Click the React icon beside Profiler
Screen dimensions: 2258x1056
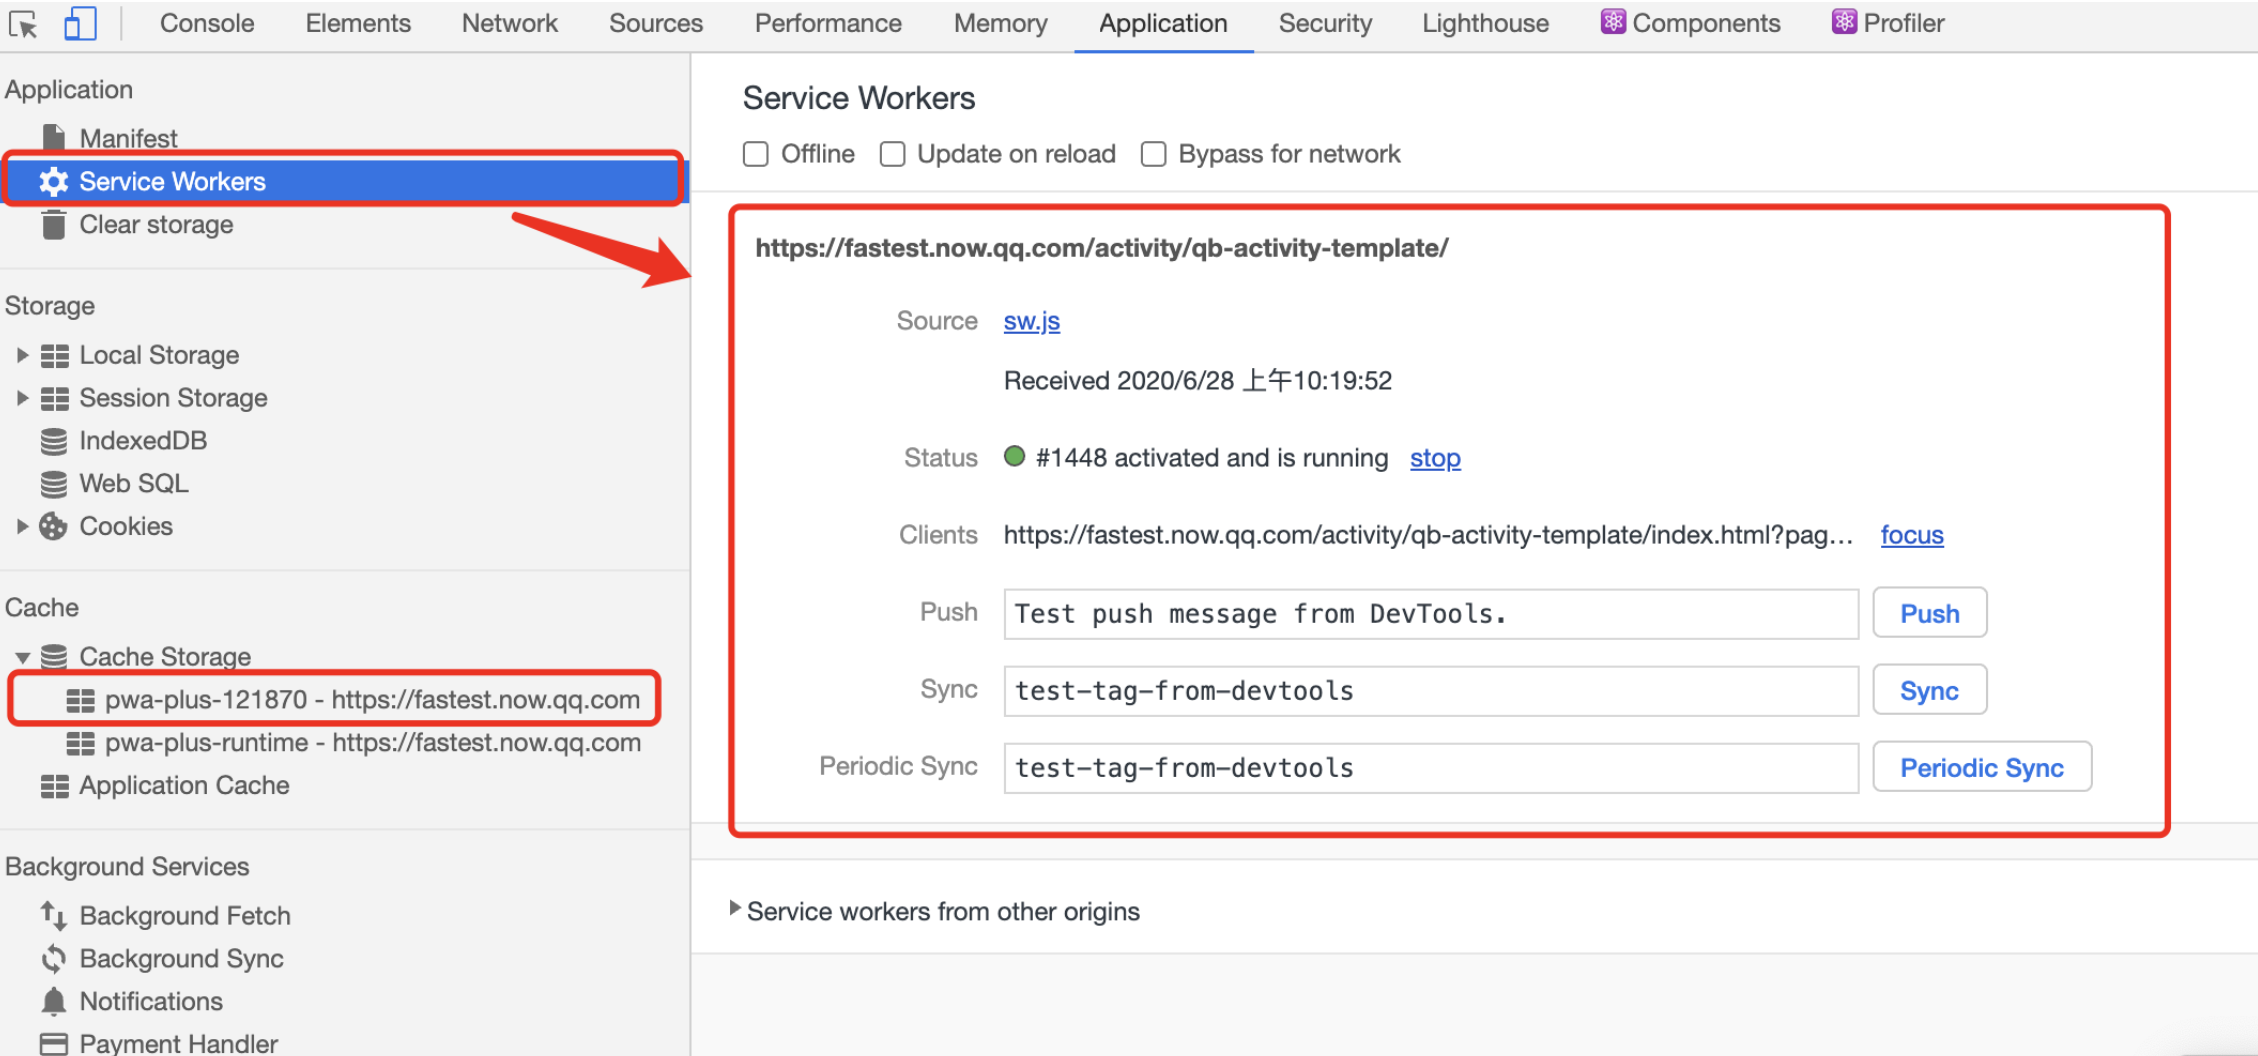pos(1844,22)
